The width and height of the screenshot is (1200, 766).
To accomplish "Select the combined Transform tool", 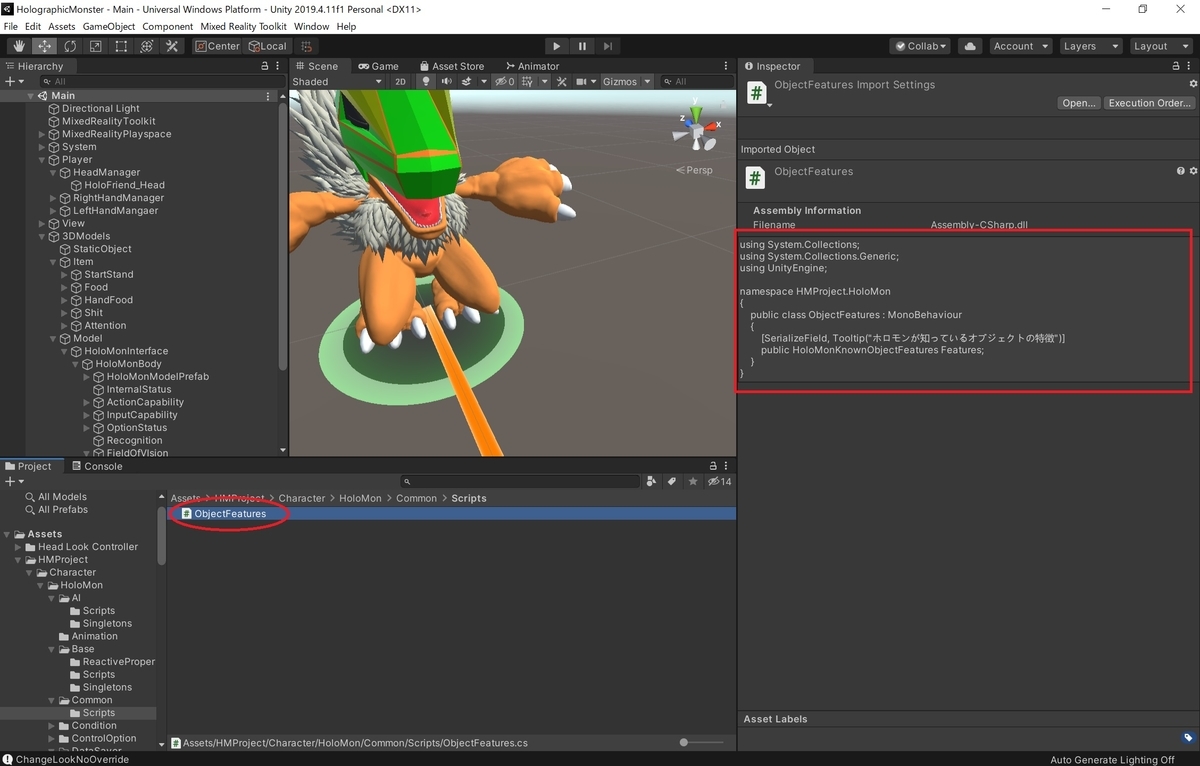I will [146, 46].
